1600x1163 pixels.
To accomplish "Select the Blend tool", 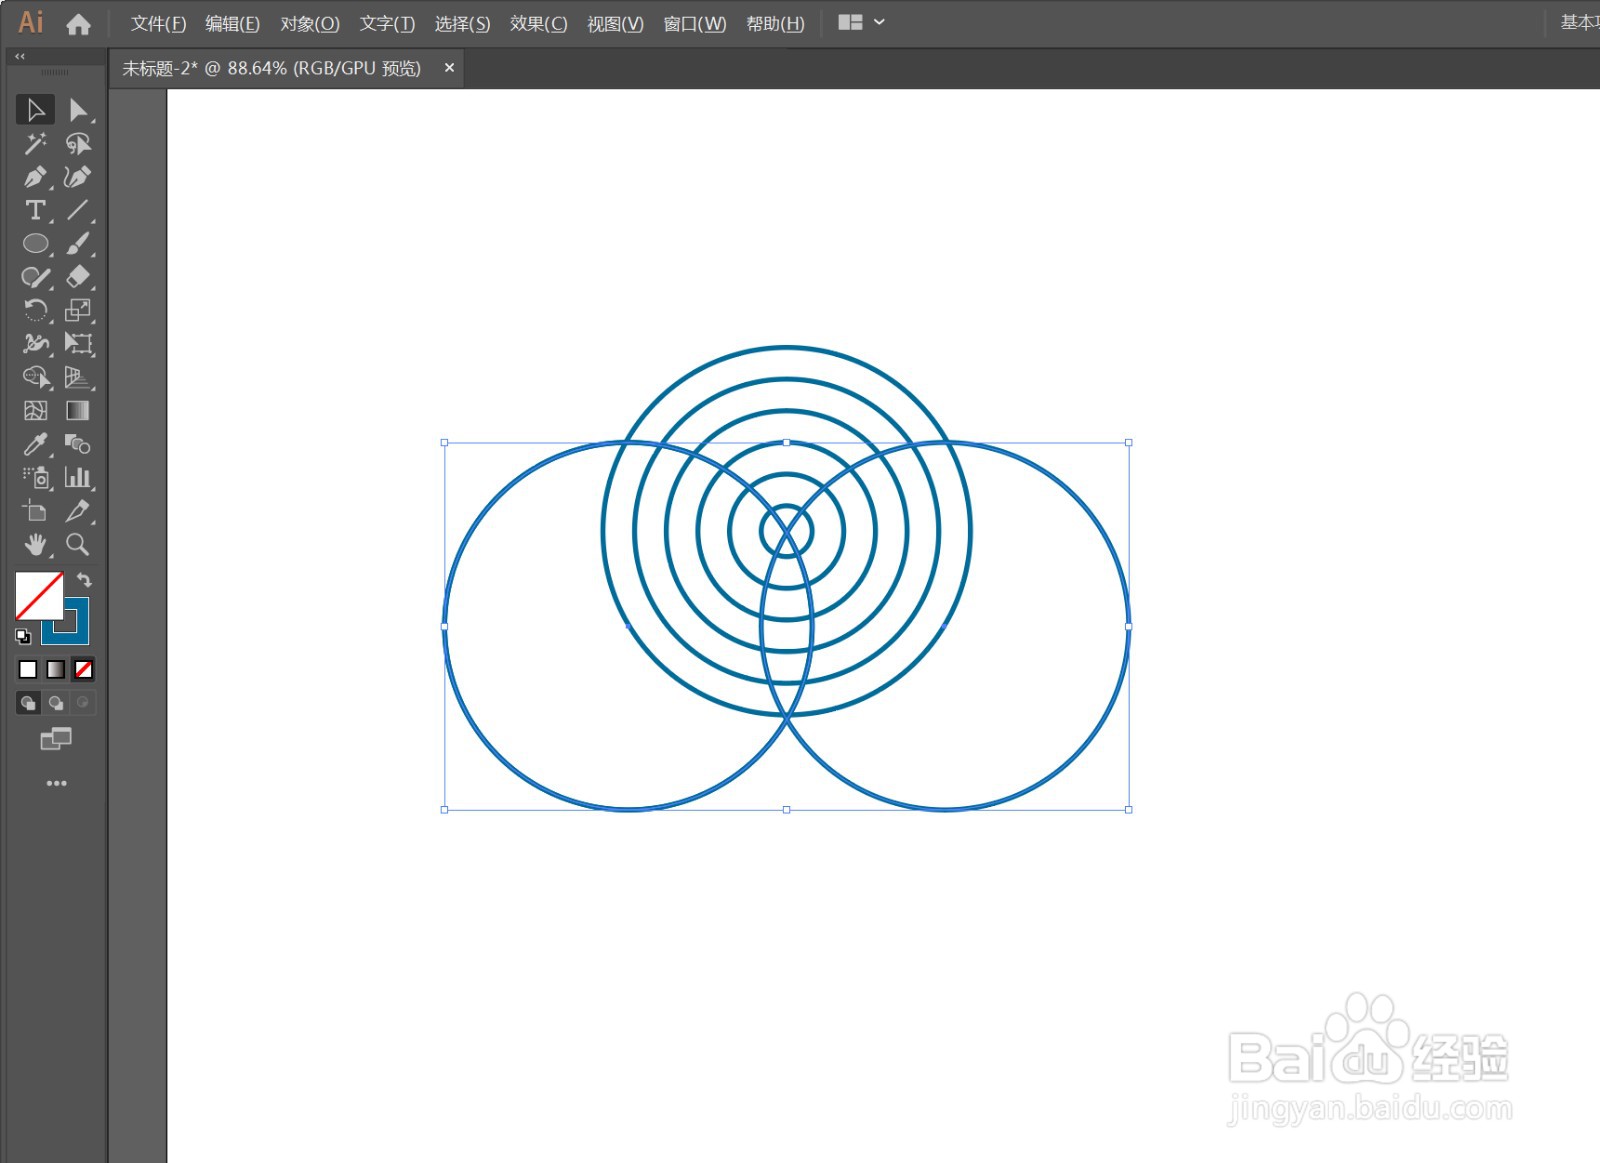I will (x=78, y=444).
